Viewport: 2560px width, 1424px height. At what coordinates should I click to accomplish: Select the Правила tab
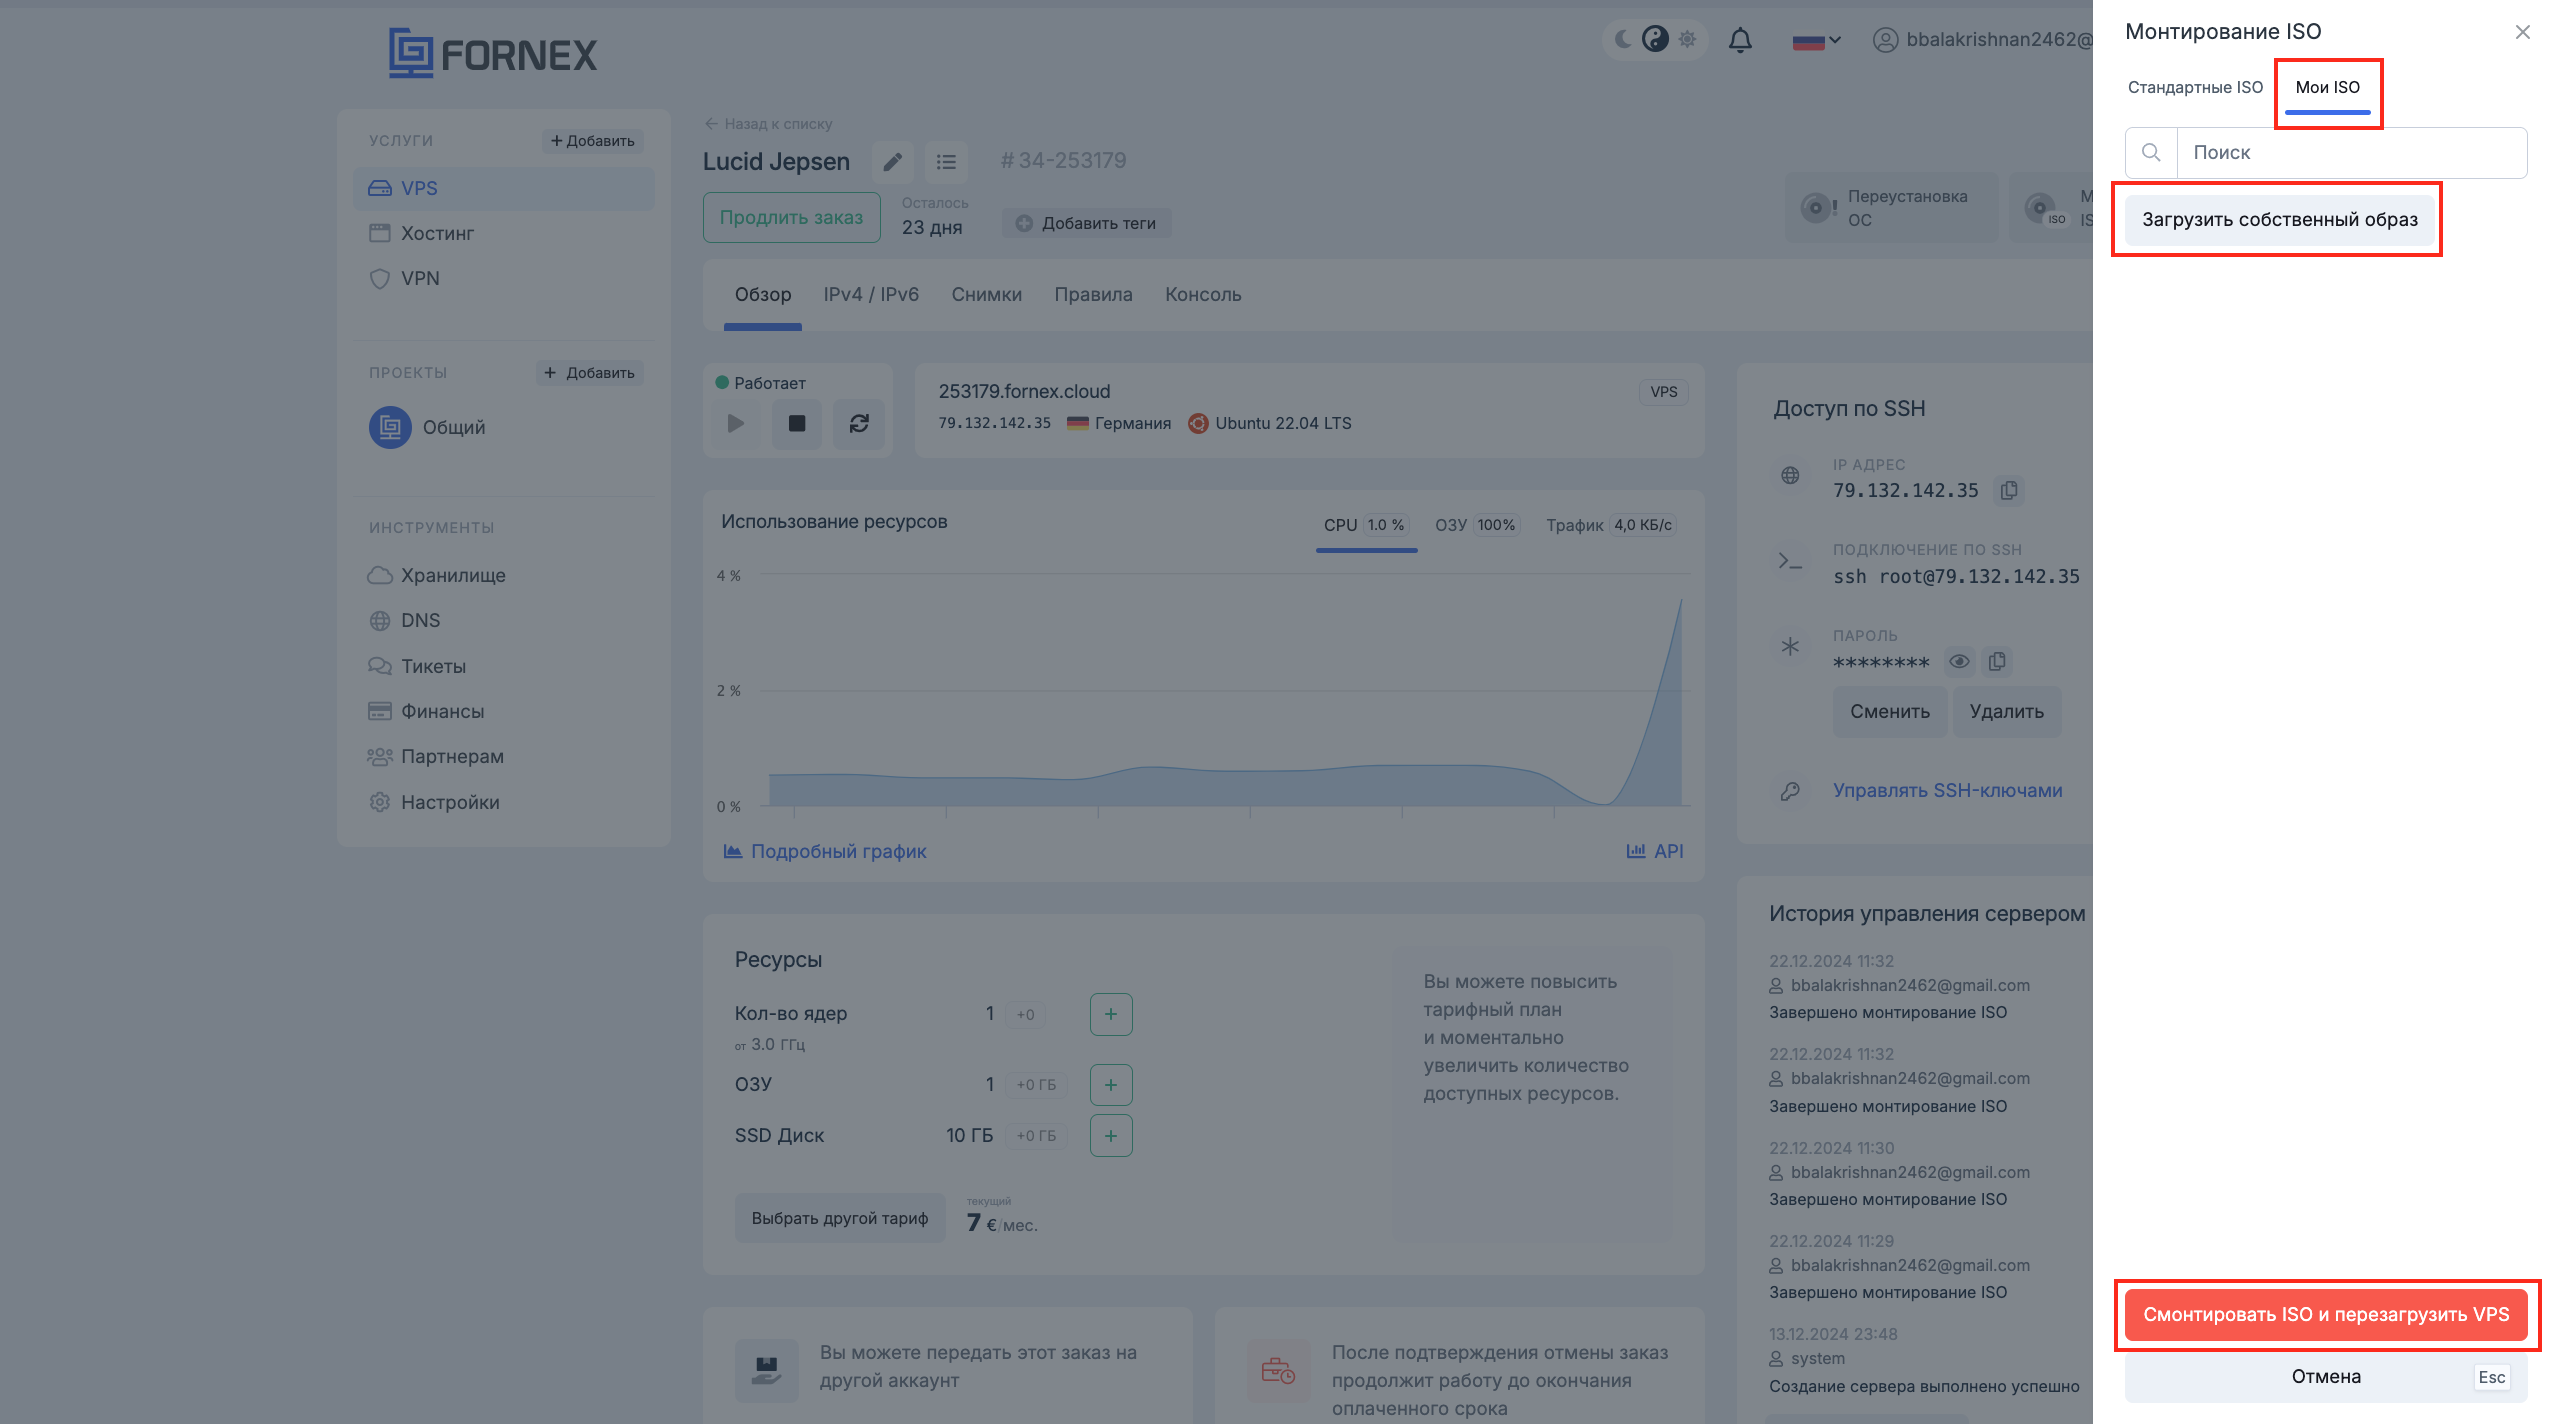tap(1093, 295)
